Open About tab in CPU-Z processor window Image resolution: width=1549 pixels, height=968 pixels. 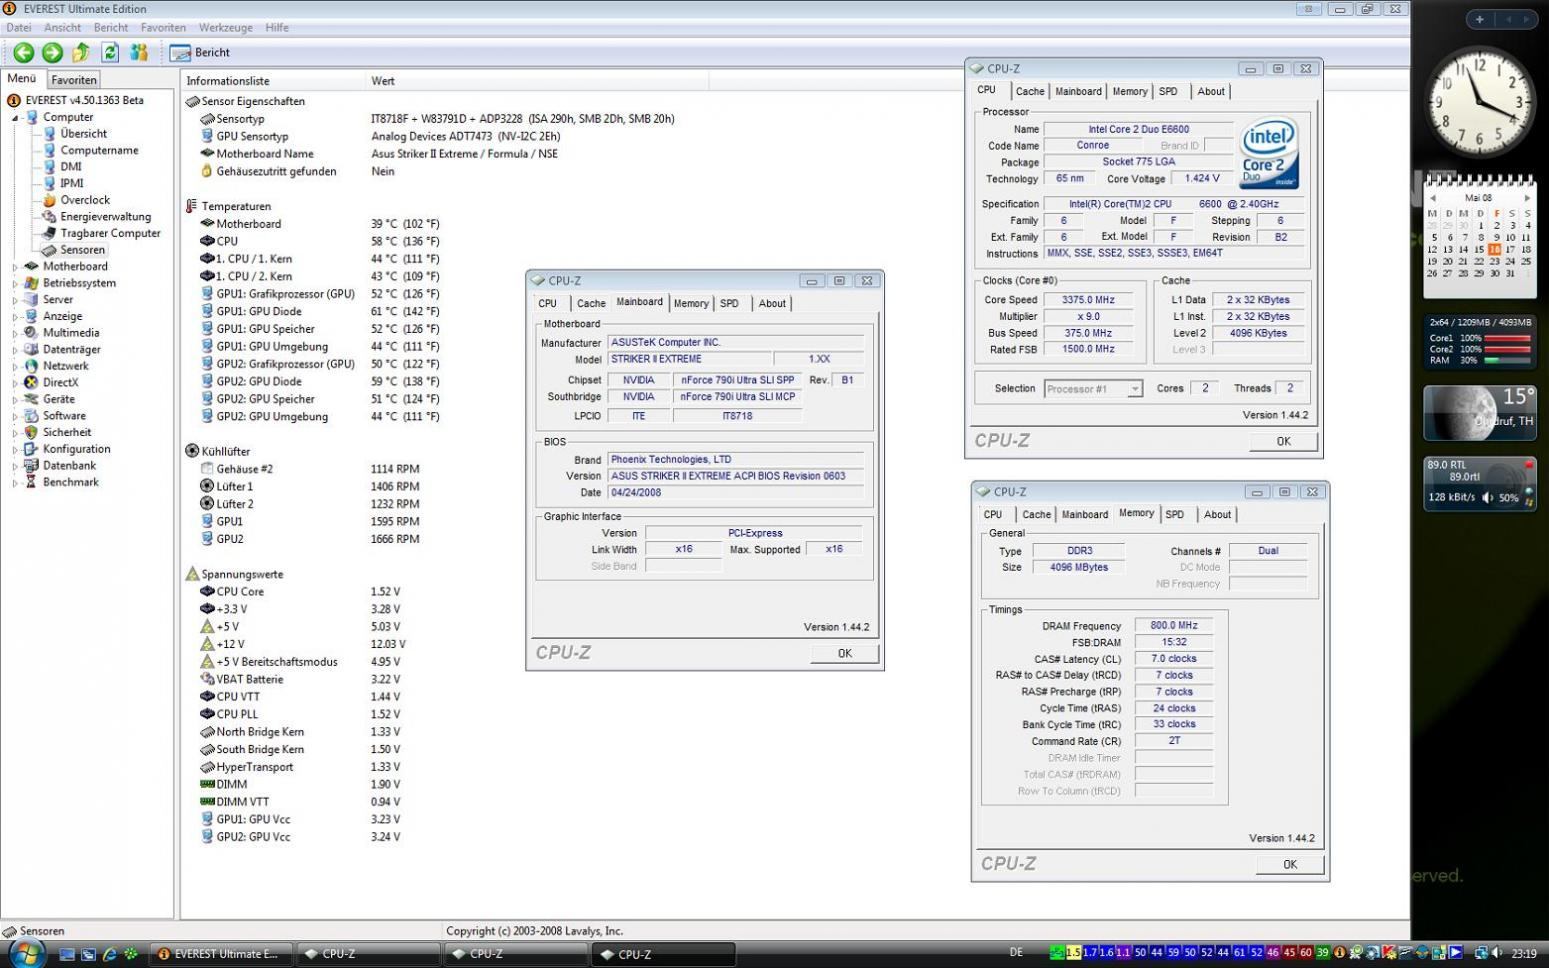pos(1211,91)
